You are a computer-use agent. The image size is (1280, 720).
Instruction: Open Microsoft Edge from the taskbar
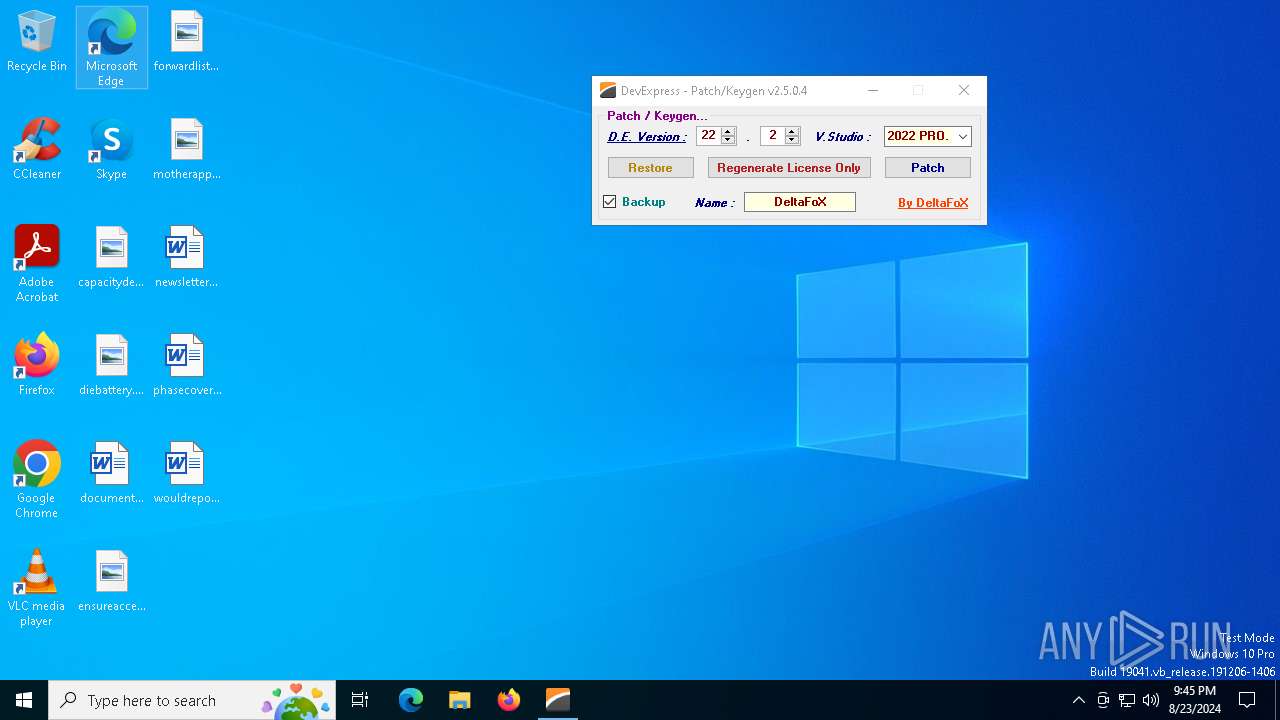(x=411, y=700)
